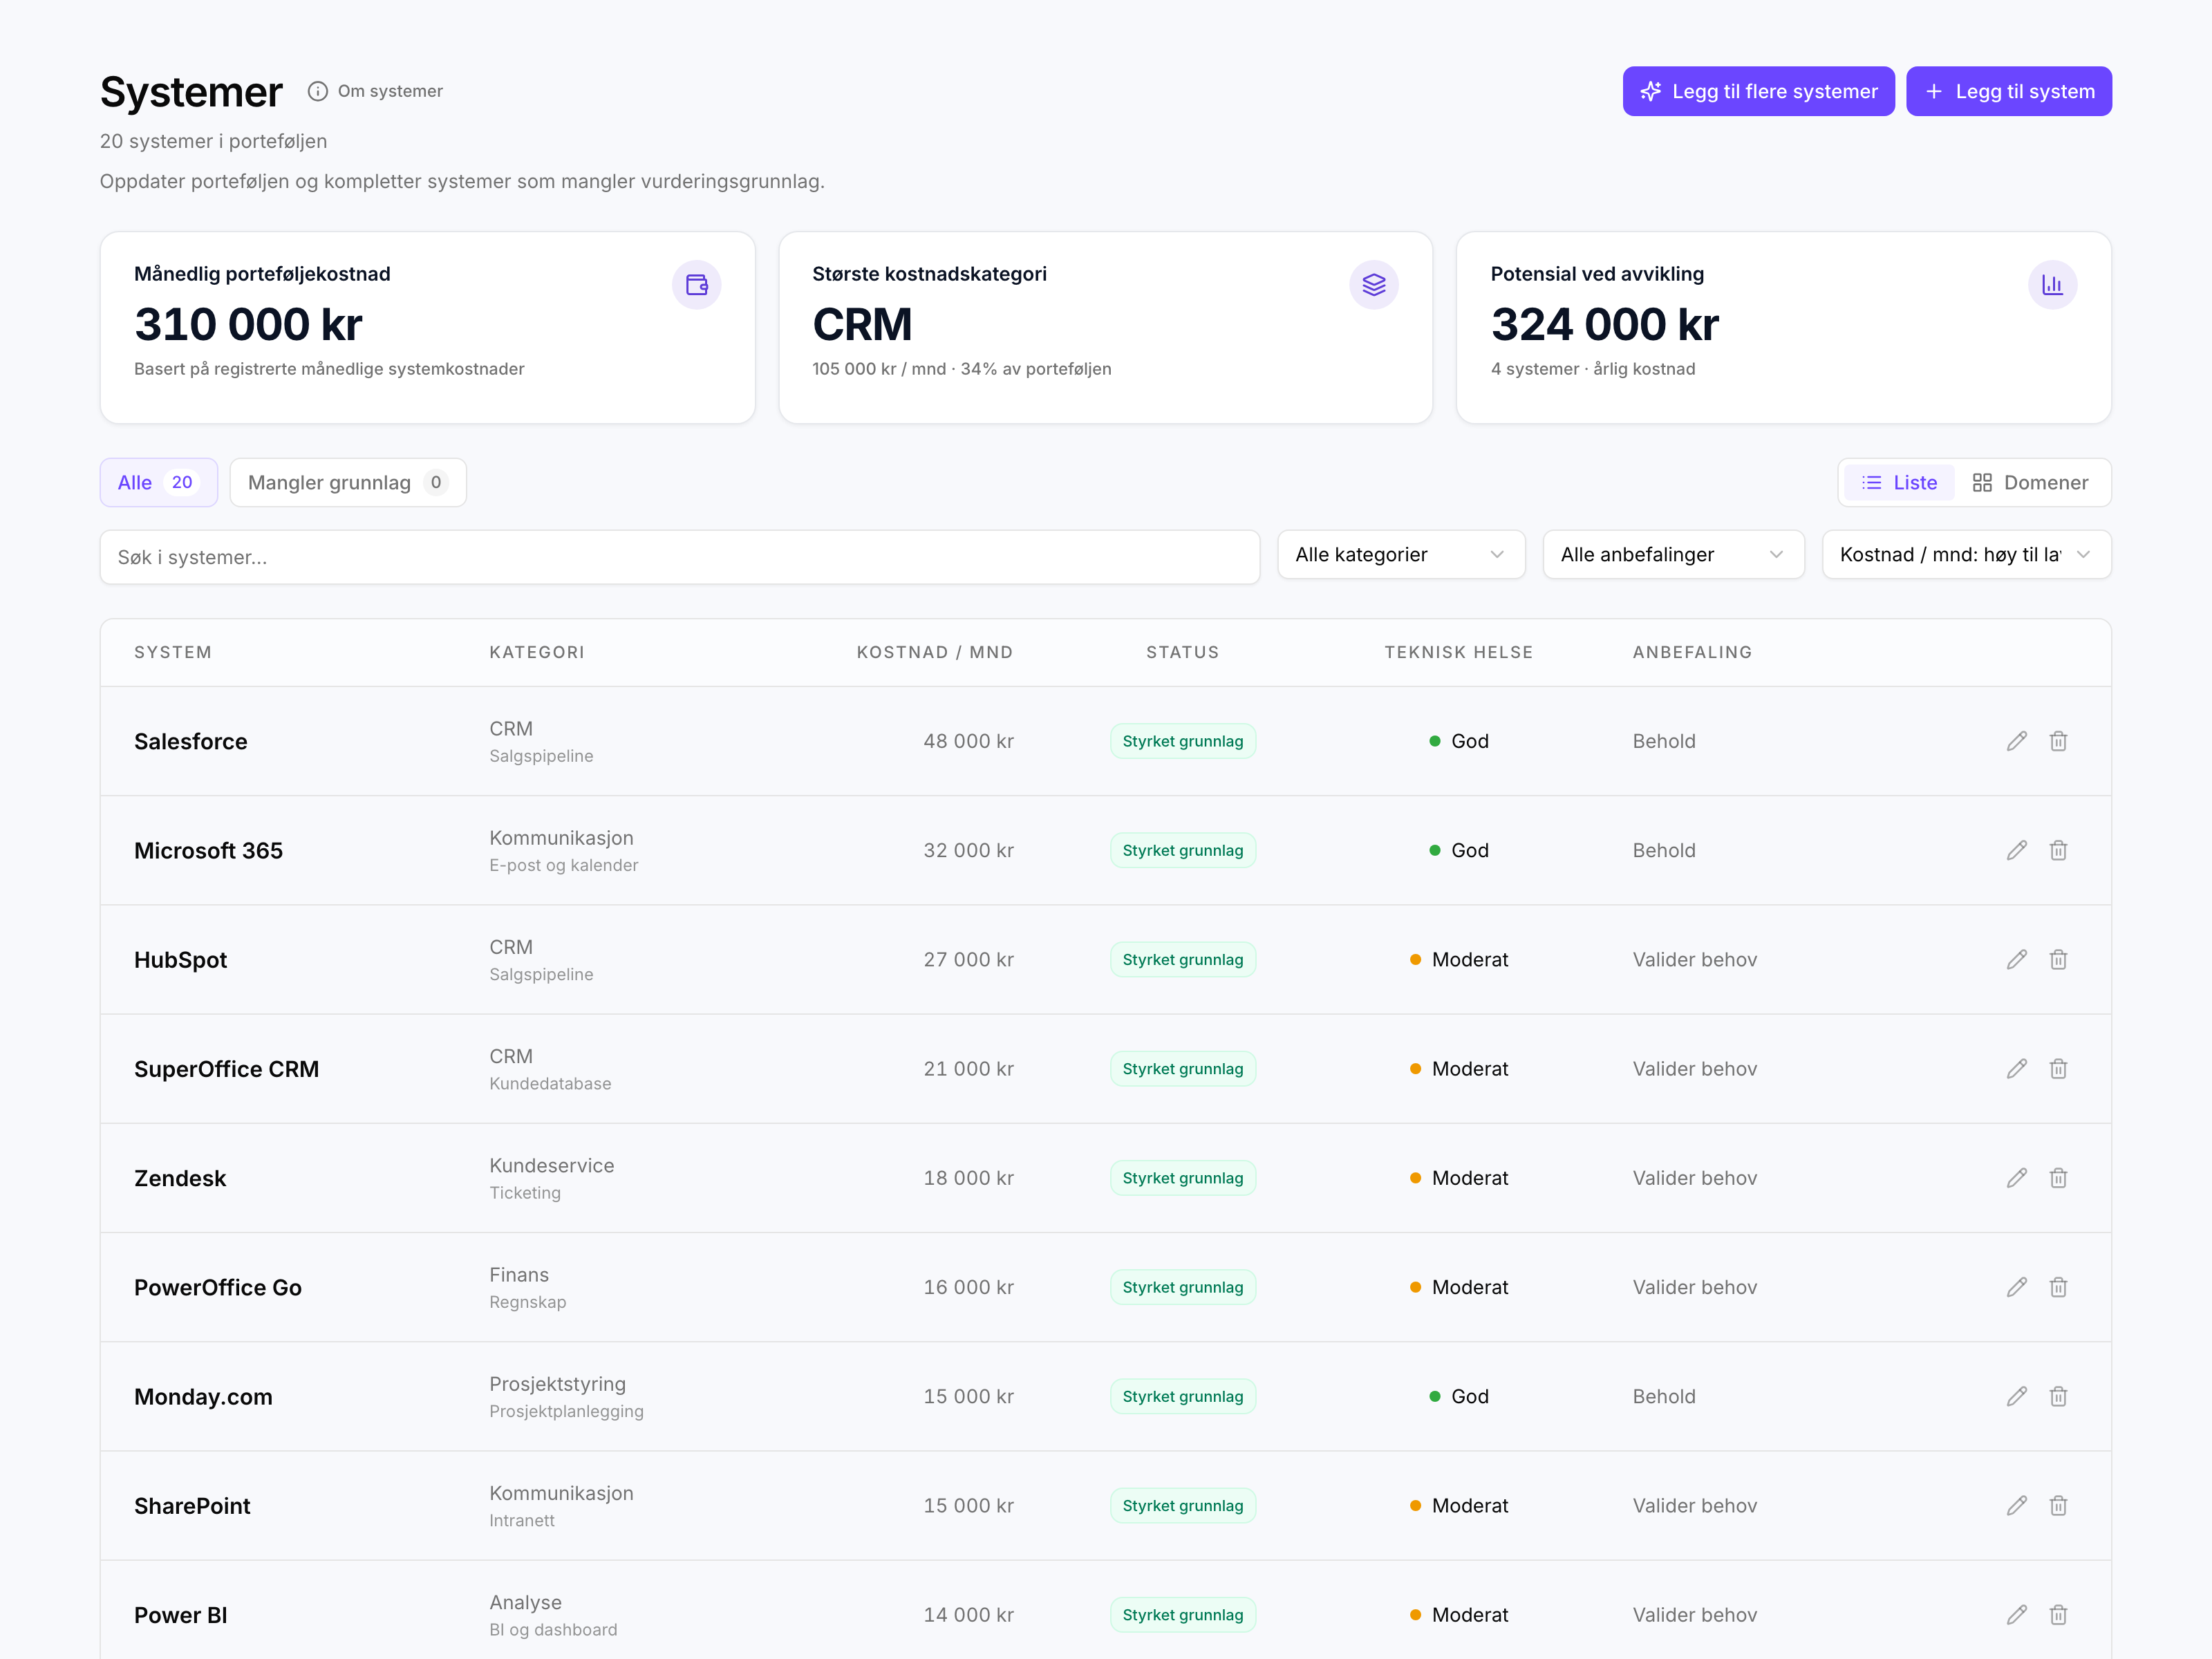
Task: Open the Om systemer info link
Action: 375,91
